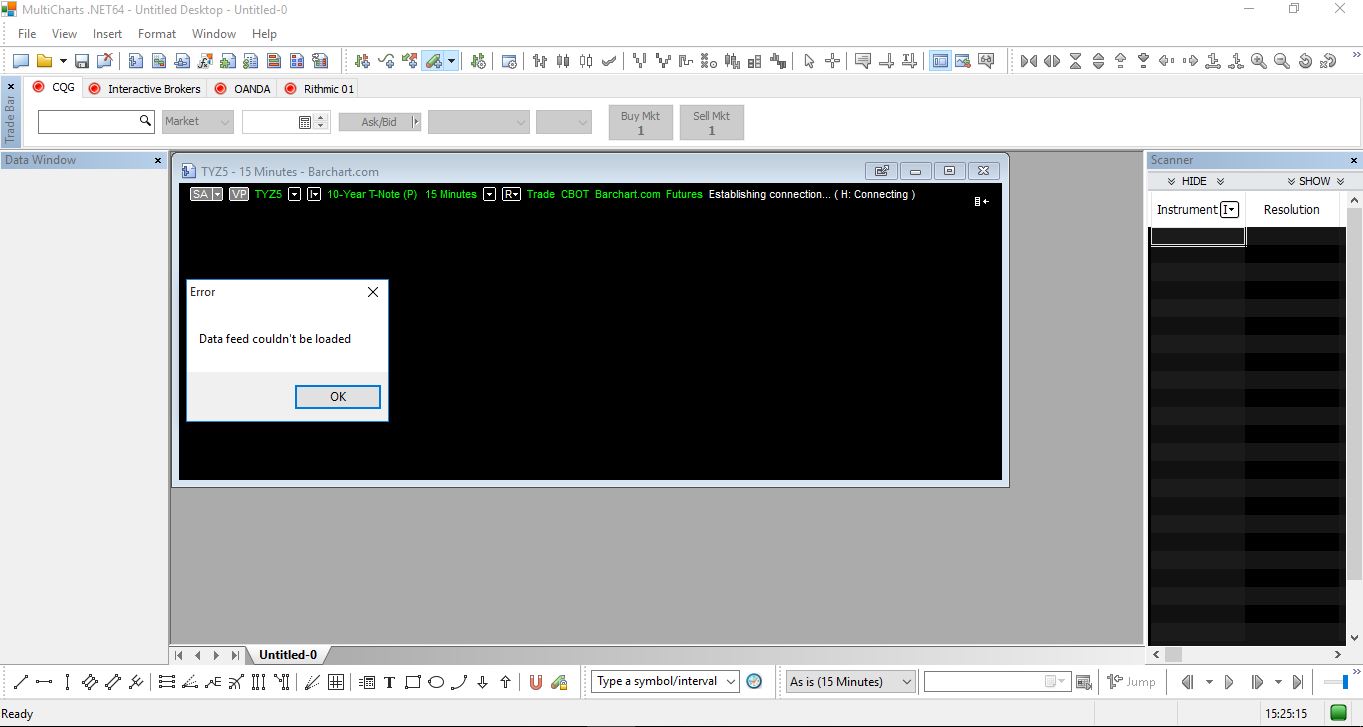Select the OHLC bar chart type icon
Image resolution: width=1363 pixels, height=727 pixels.
tap(540, 61)
